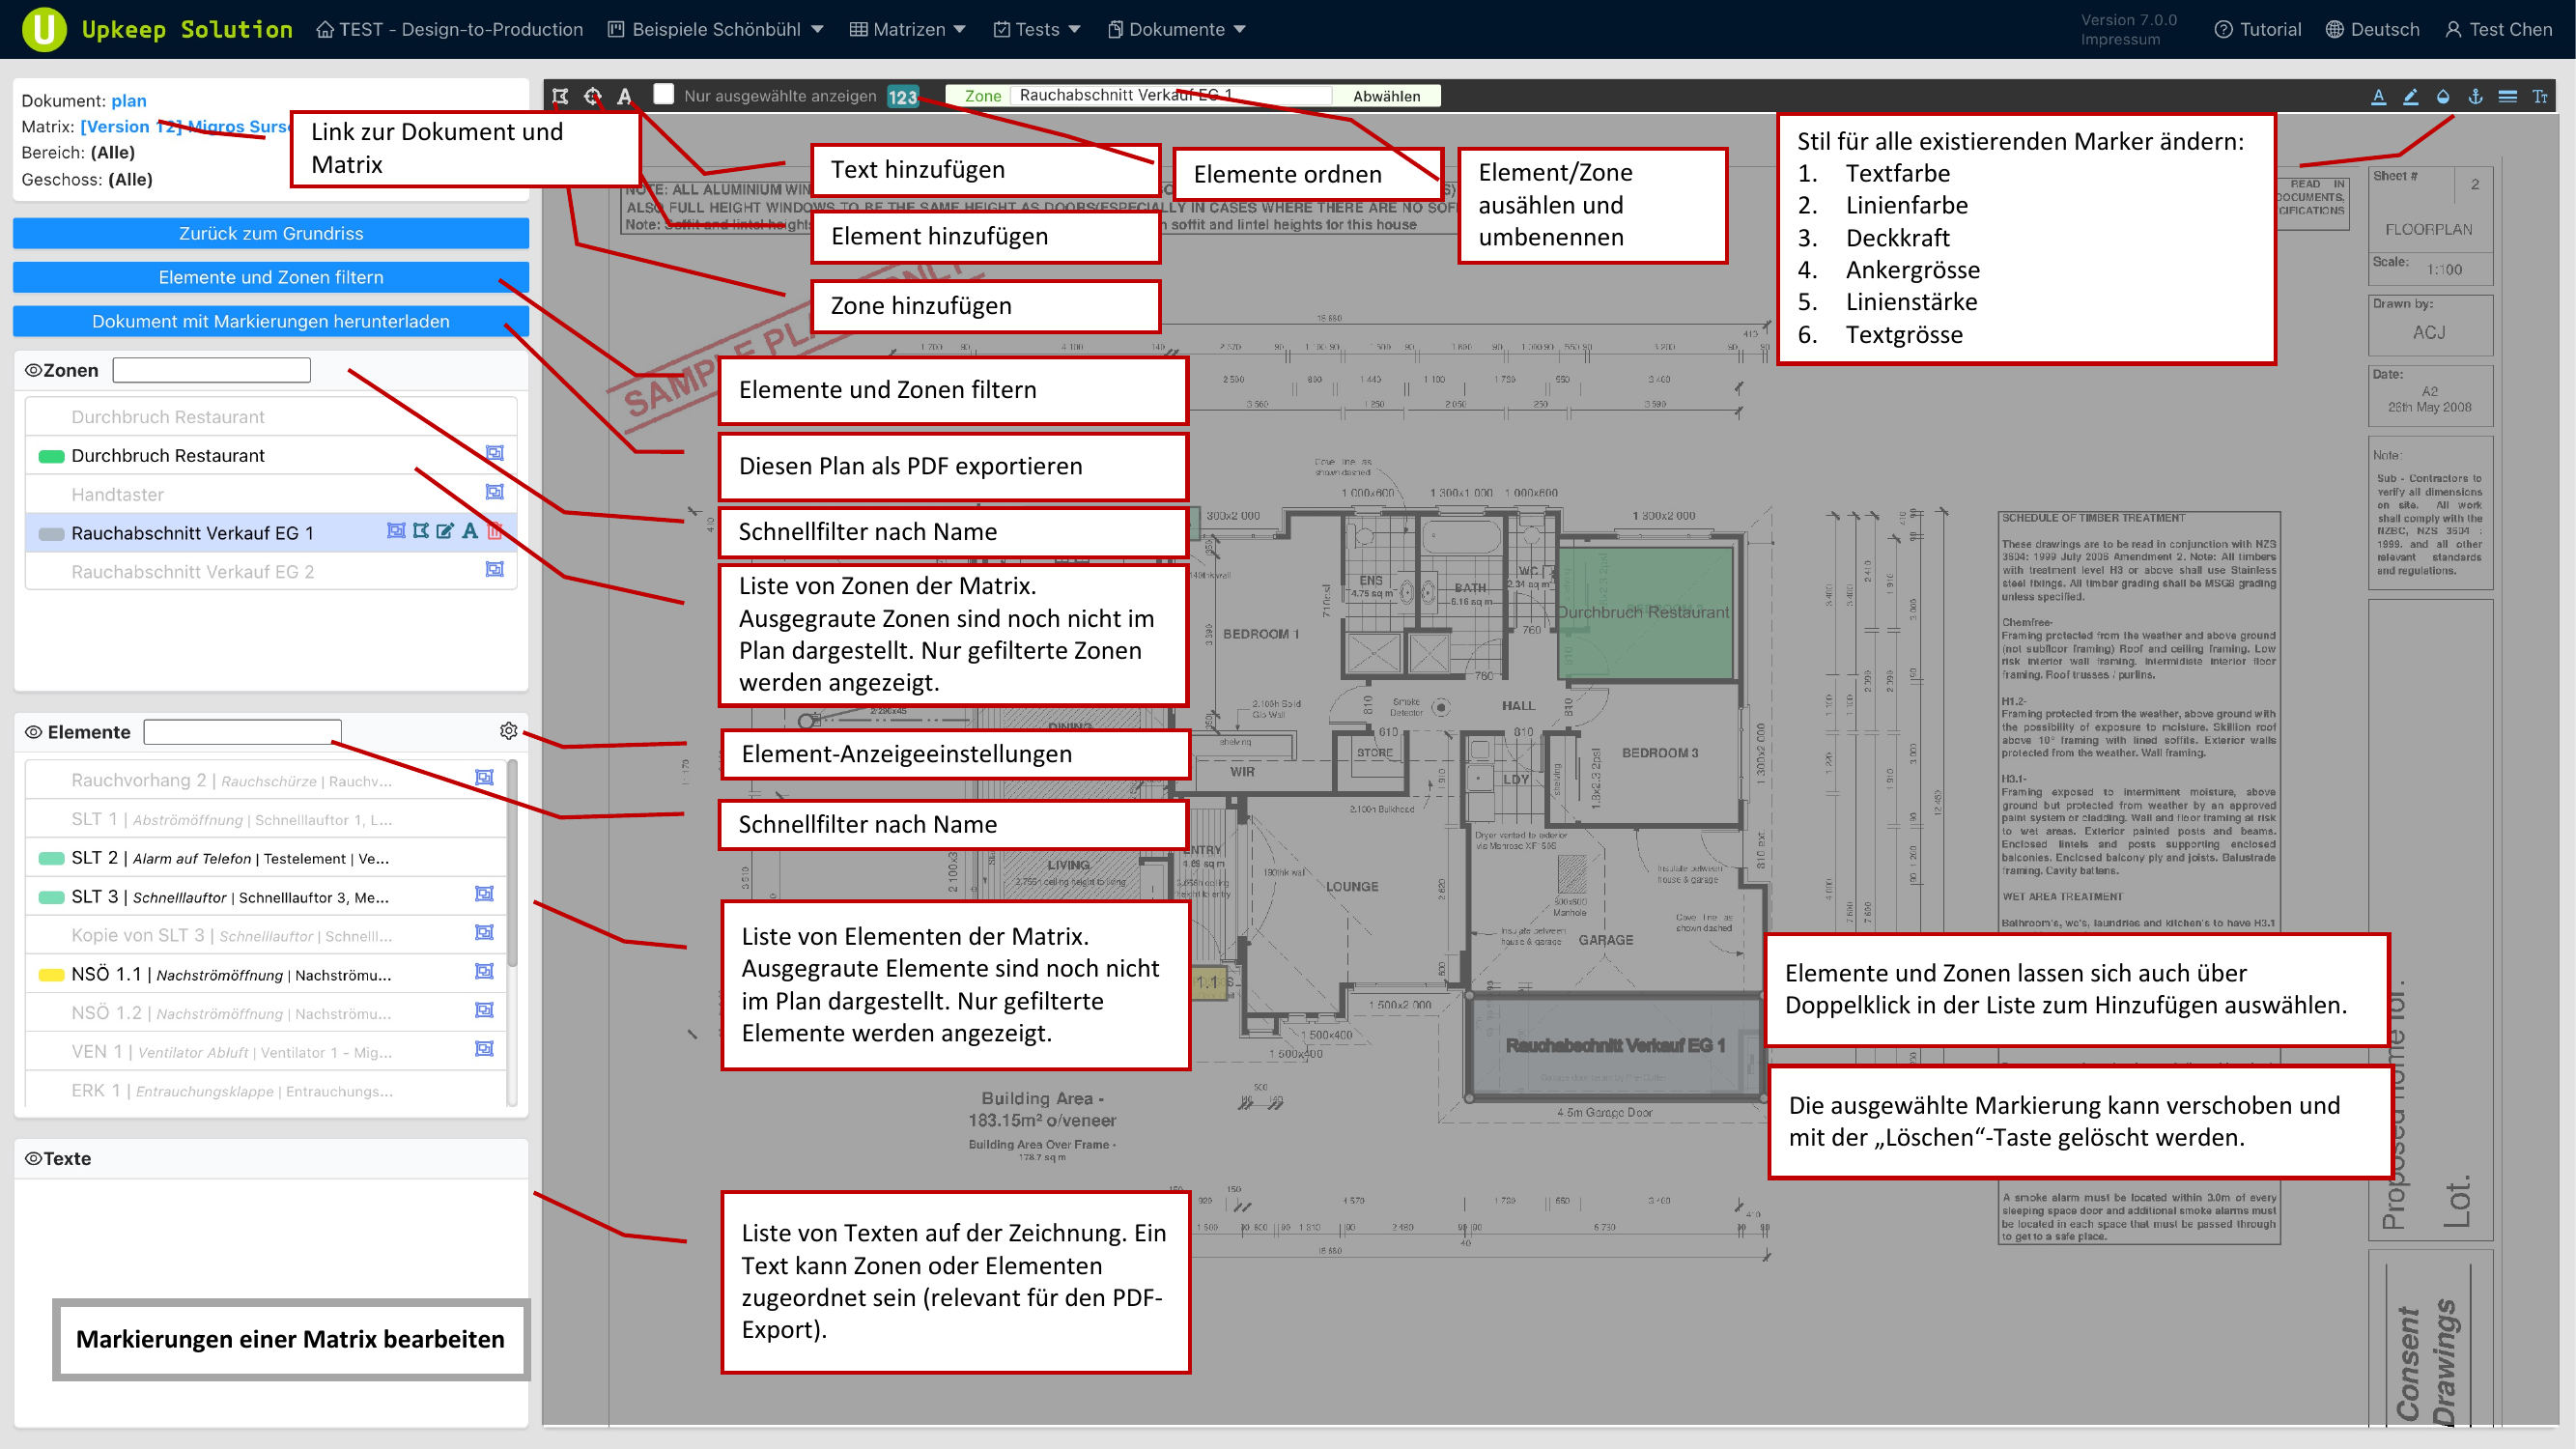Expand Beispiele Schönbühl dropdown
Image resolution: width=2576 pixels, height=1449 pixels.
(716, 29)
